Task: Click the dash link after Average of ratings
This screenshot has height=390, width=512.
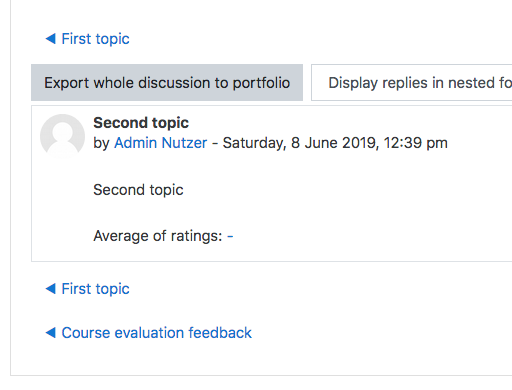Action: [x=230, y=236]
